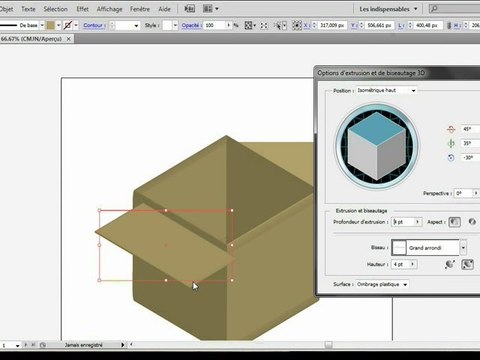Open the Opacité transparency panel link
Image resolution: width=480 pixels, height=360 pixels.
191,25
